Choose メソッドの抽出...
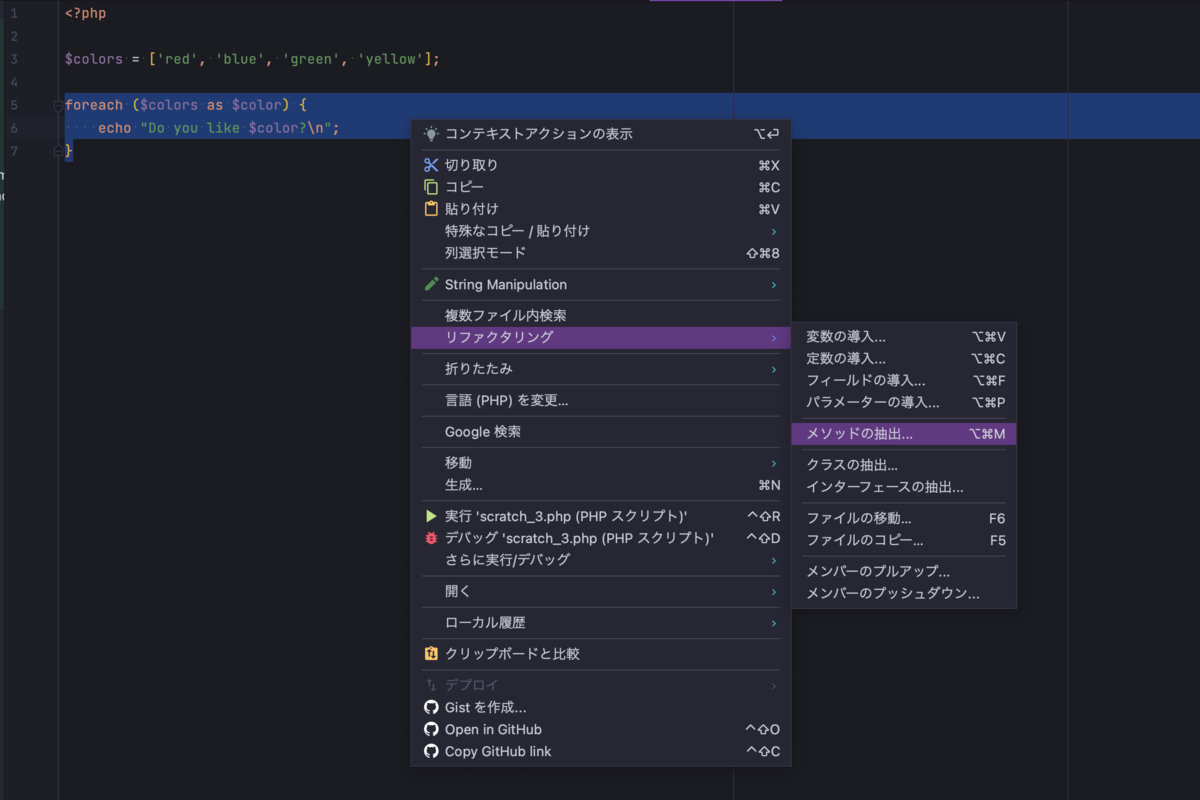Screen dimensions: 1200x800 (x=904, y=434)
